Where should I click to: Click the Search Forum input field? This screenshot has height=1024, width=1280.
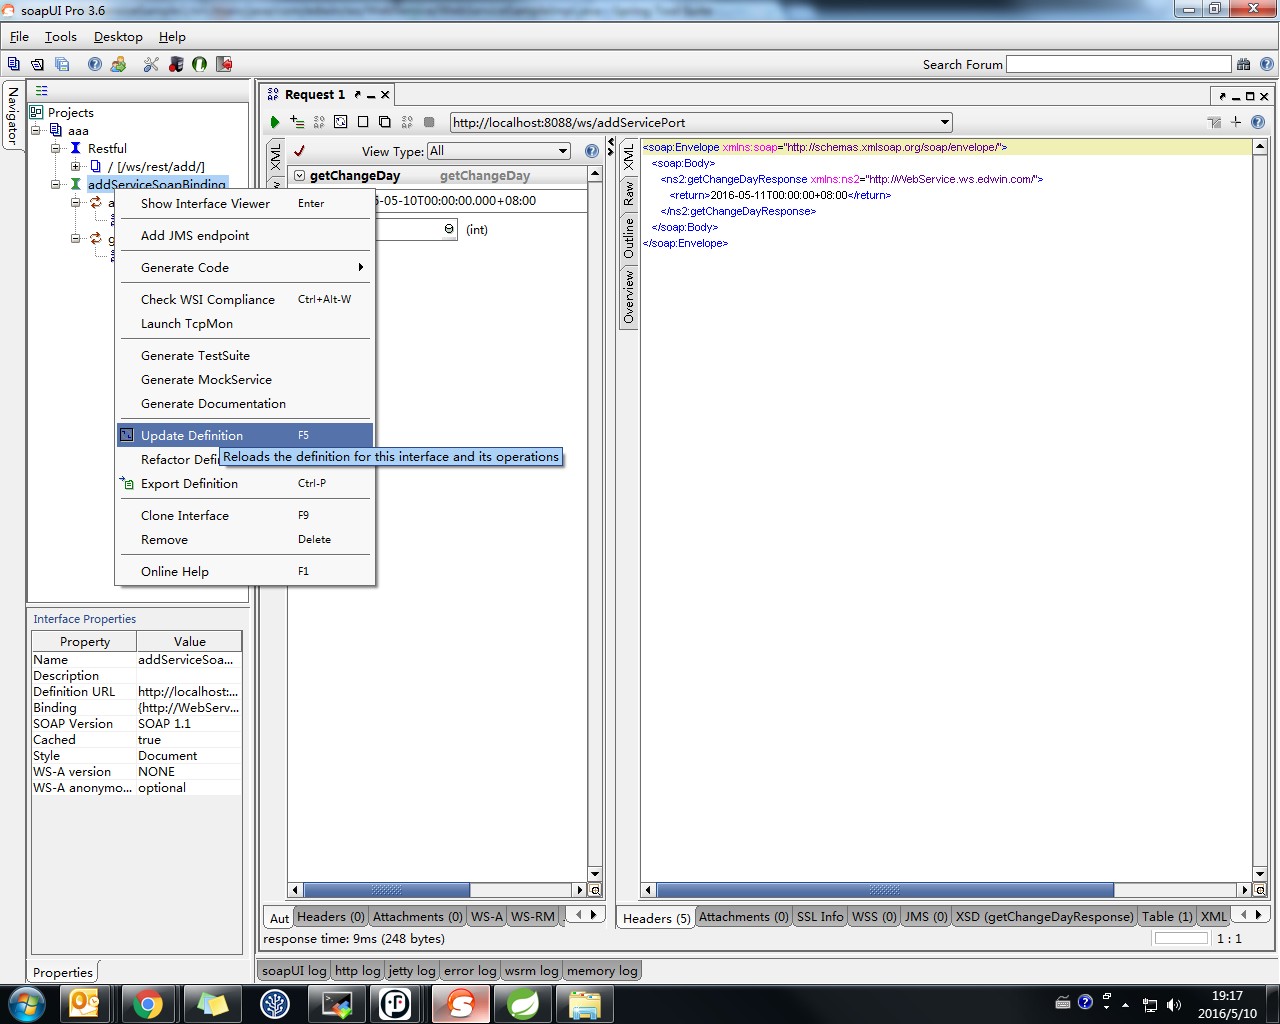click(1118, 64)
